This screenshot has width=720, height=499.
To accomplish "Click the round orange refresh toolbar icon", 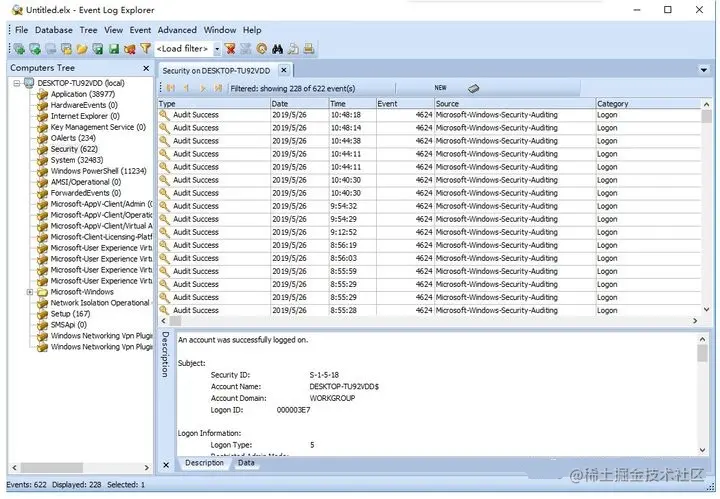I will pyautogui.click(x=262, y=48).
